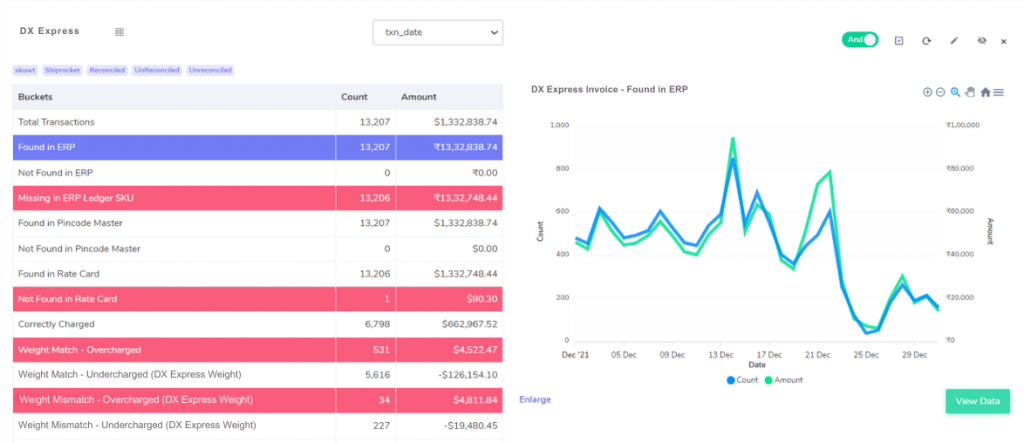The height and width of the screenshot is (443, 1024).
Task: Click the count value 6,798
Action: pos(377,324)
